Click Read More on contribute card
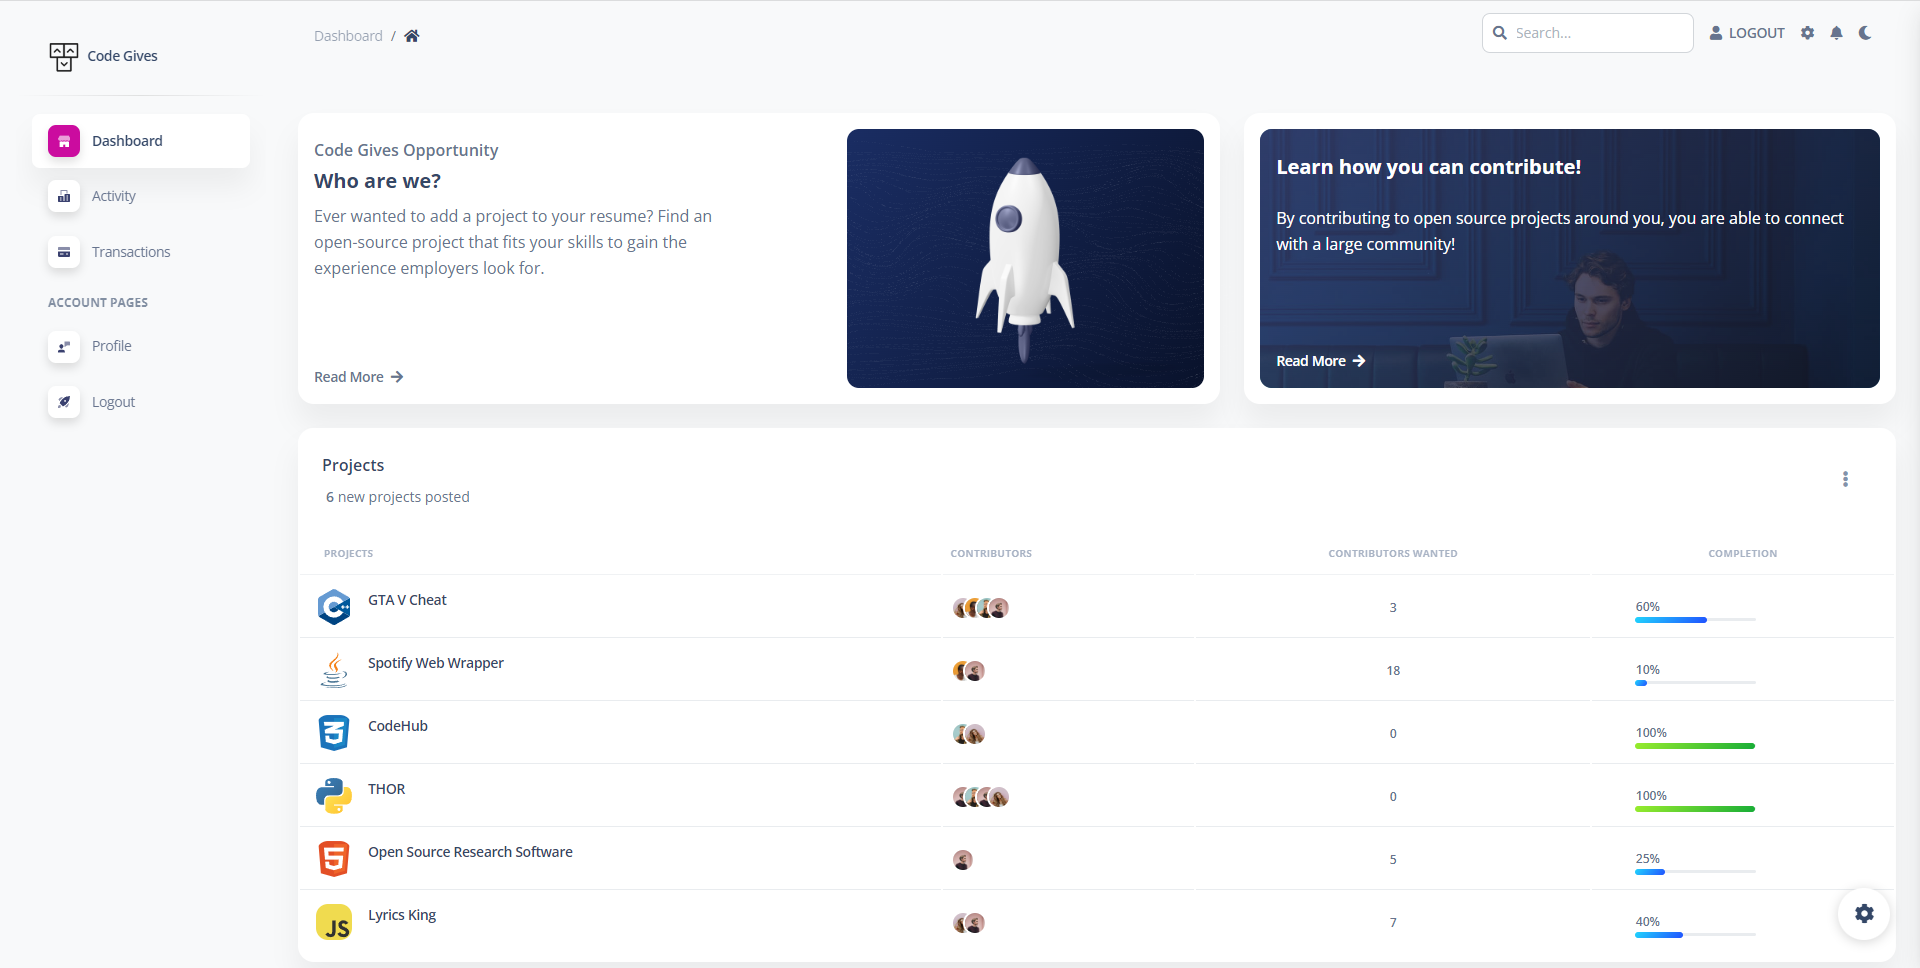1920x968 pixels. tap(1321, 361)
